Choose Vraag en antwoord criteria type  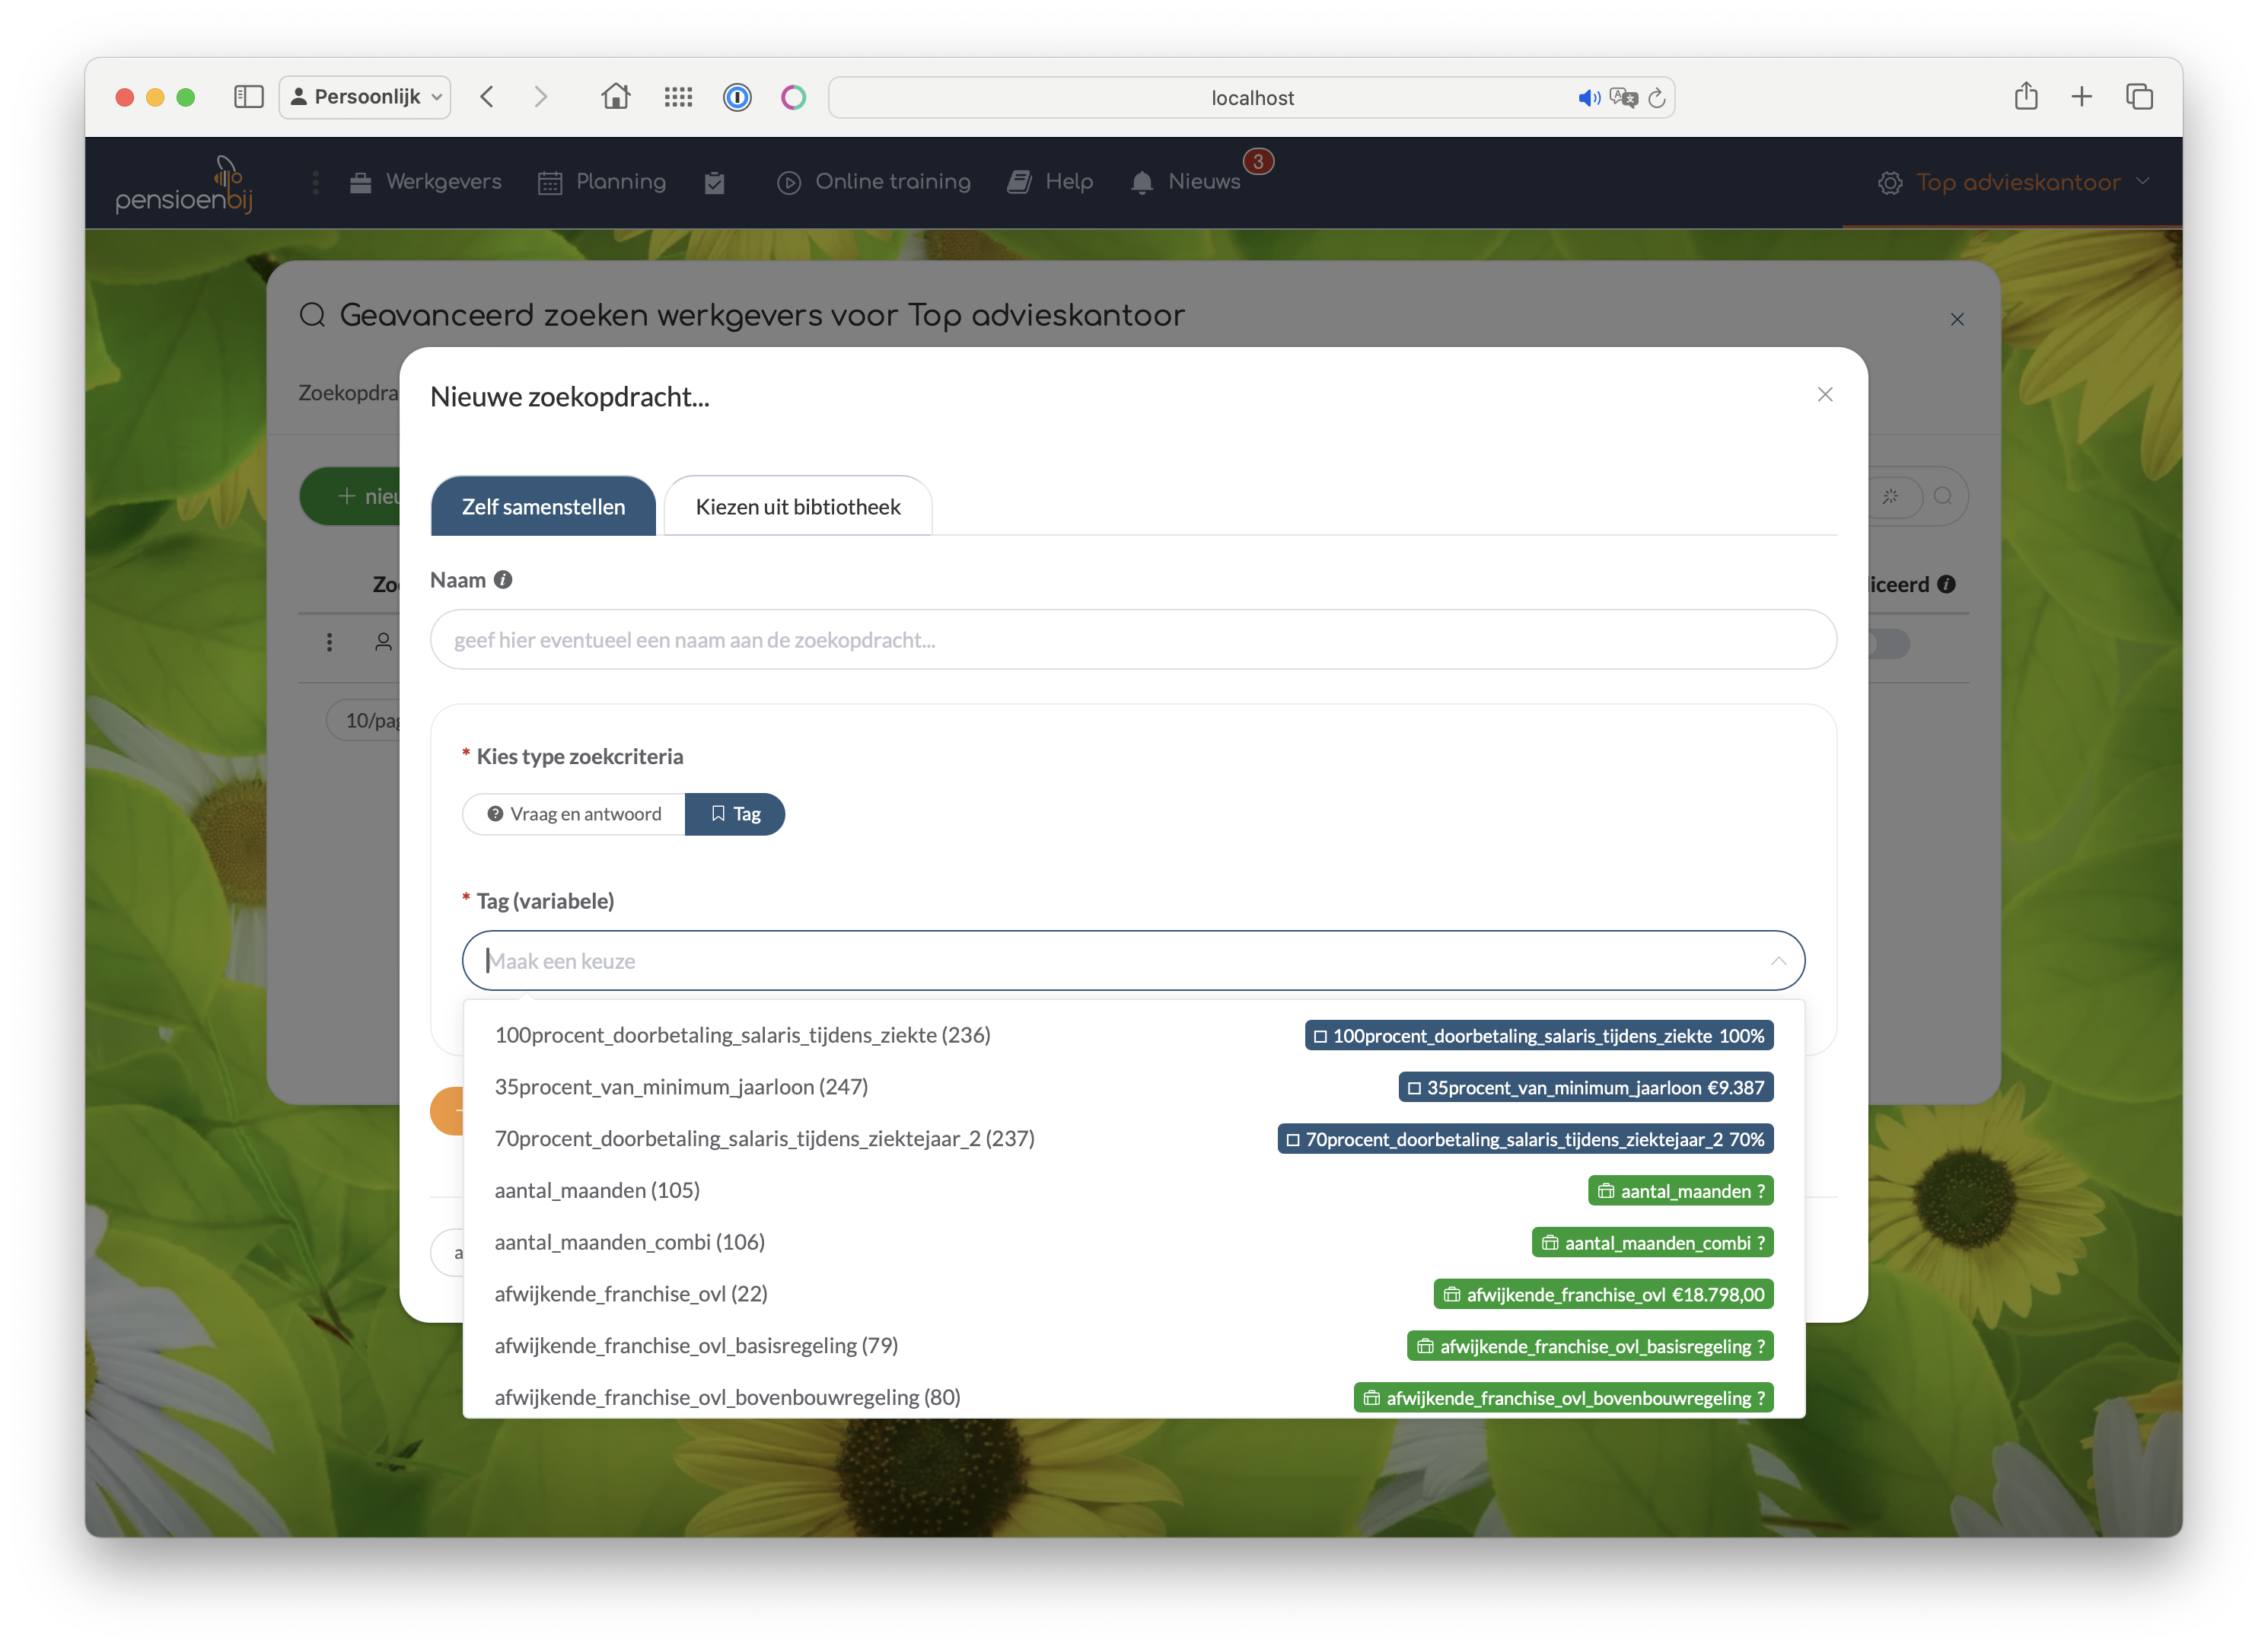point(574,814)
